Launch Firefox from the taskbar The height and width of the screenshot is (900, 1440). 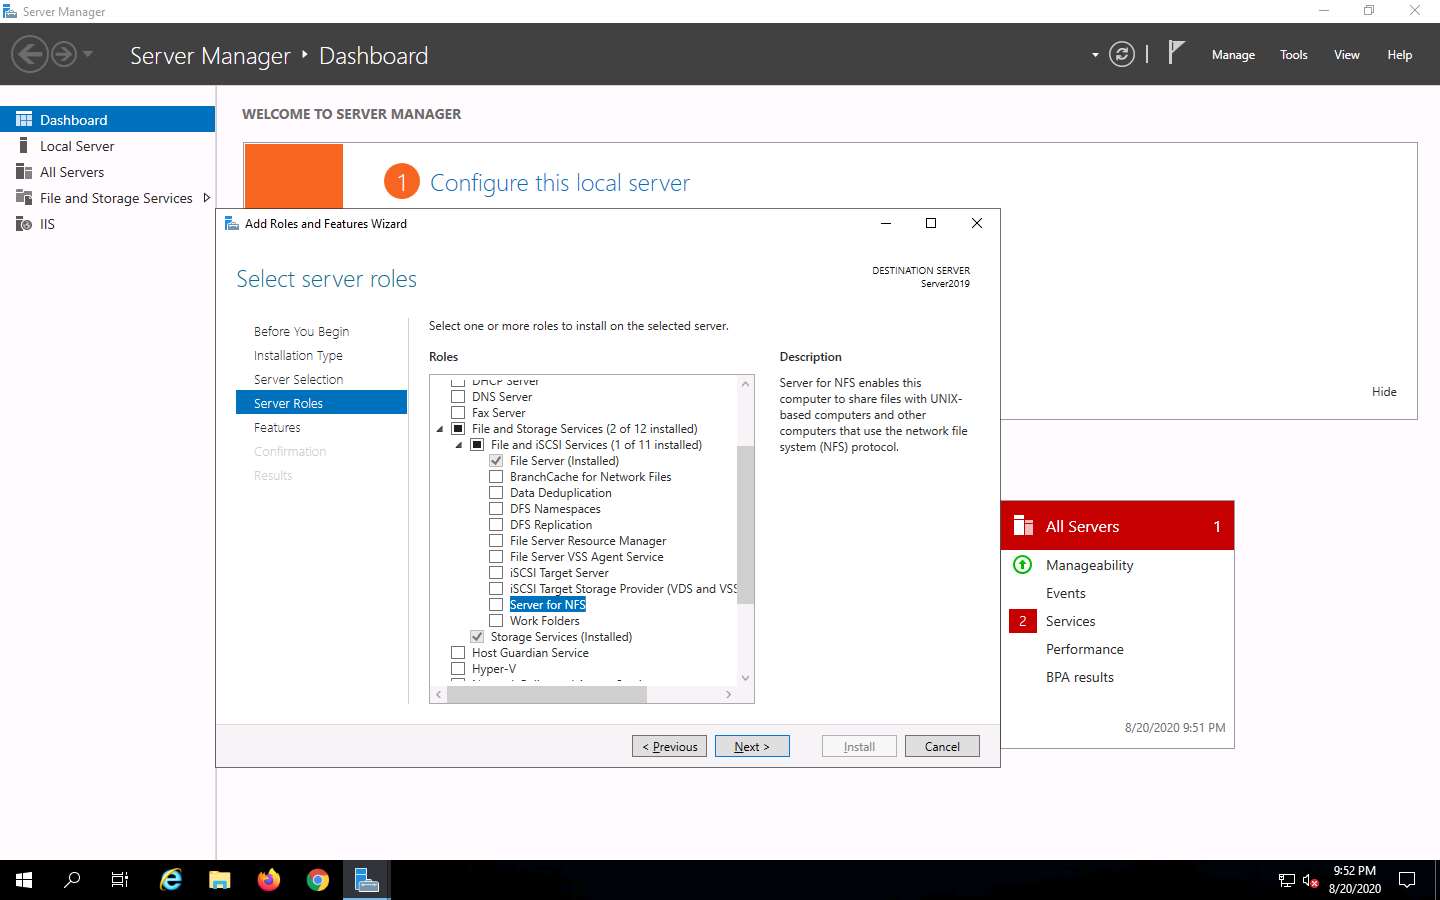click(x=269, y=880)
